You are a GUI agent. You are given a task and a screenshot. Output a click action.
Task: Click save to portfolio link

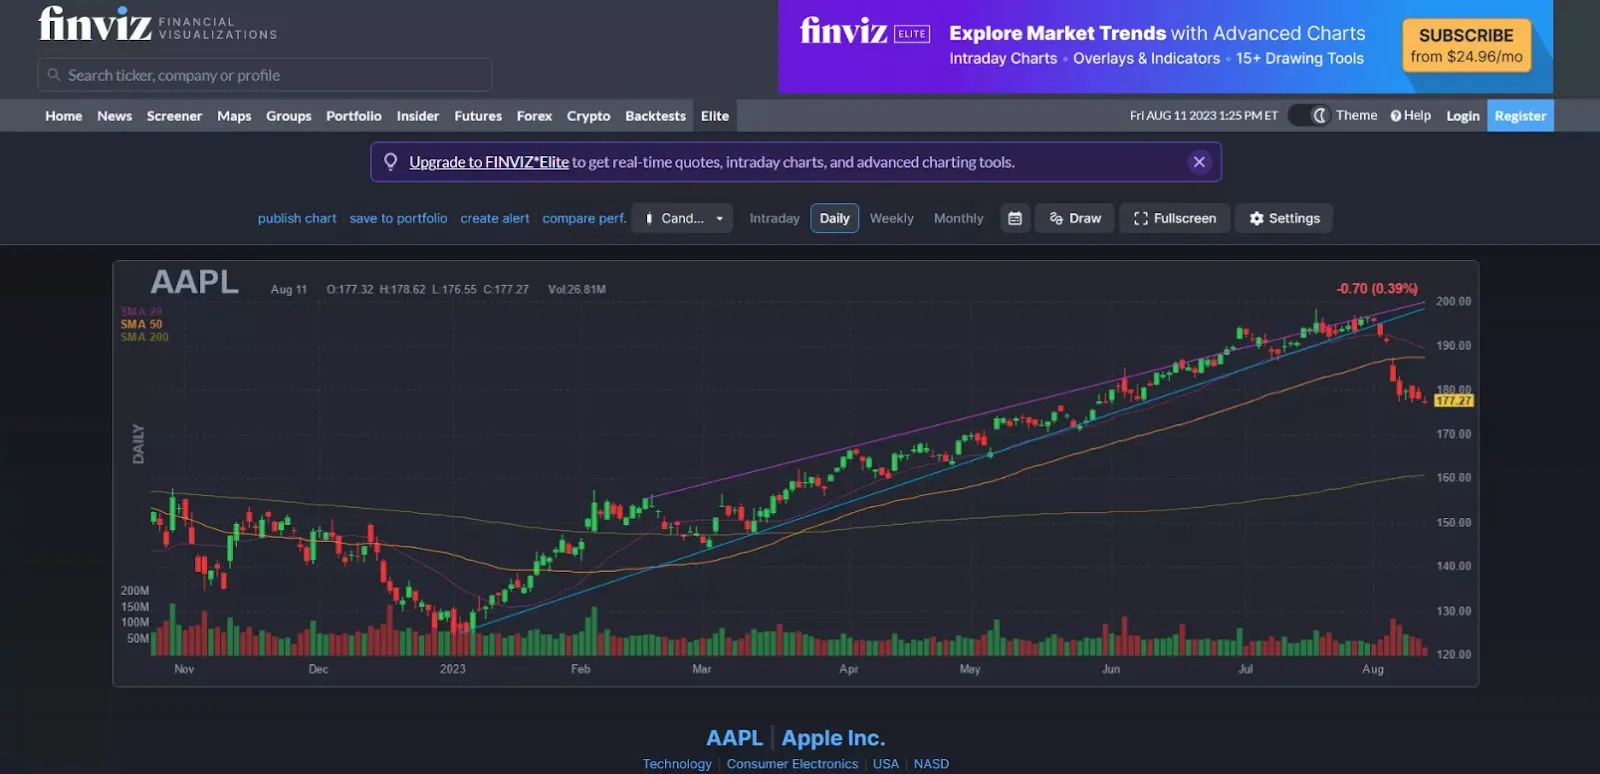(x=398, y=218)
